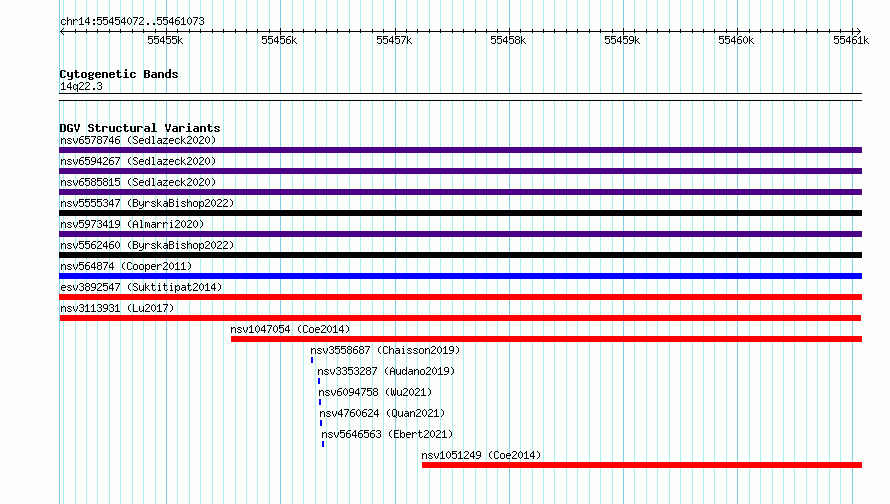This screenshot has height=504, width=890.
Task: Click the 55458k ruler position
Action: [x=508, y=40]
